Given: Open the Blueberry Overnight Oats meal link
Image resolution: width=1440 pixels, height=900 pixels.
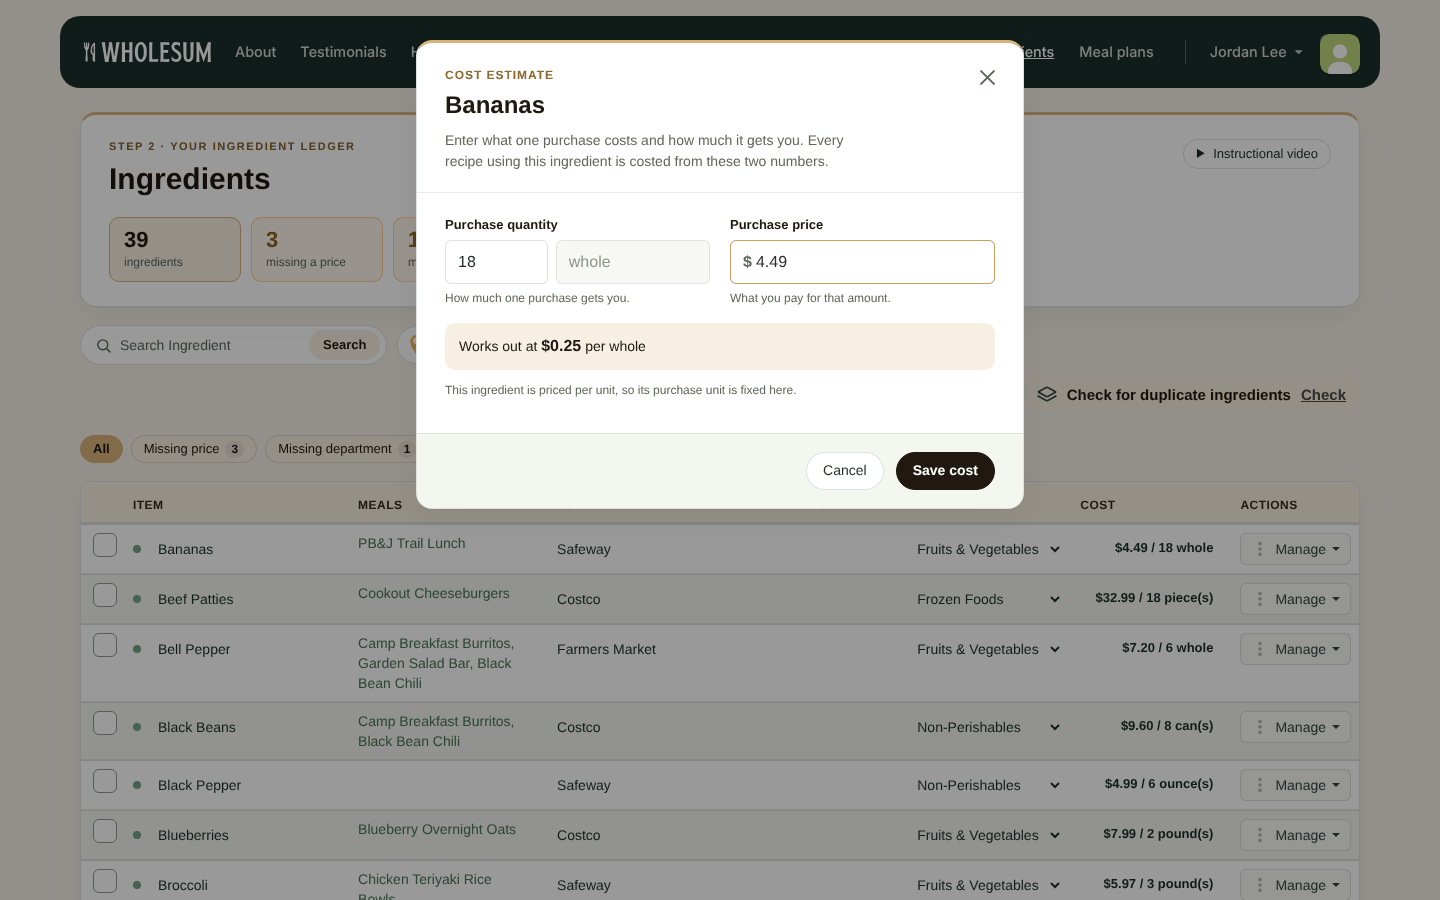Looking at the screenshot, I should [x=437, y=829].
